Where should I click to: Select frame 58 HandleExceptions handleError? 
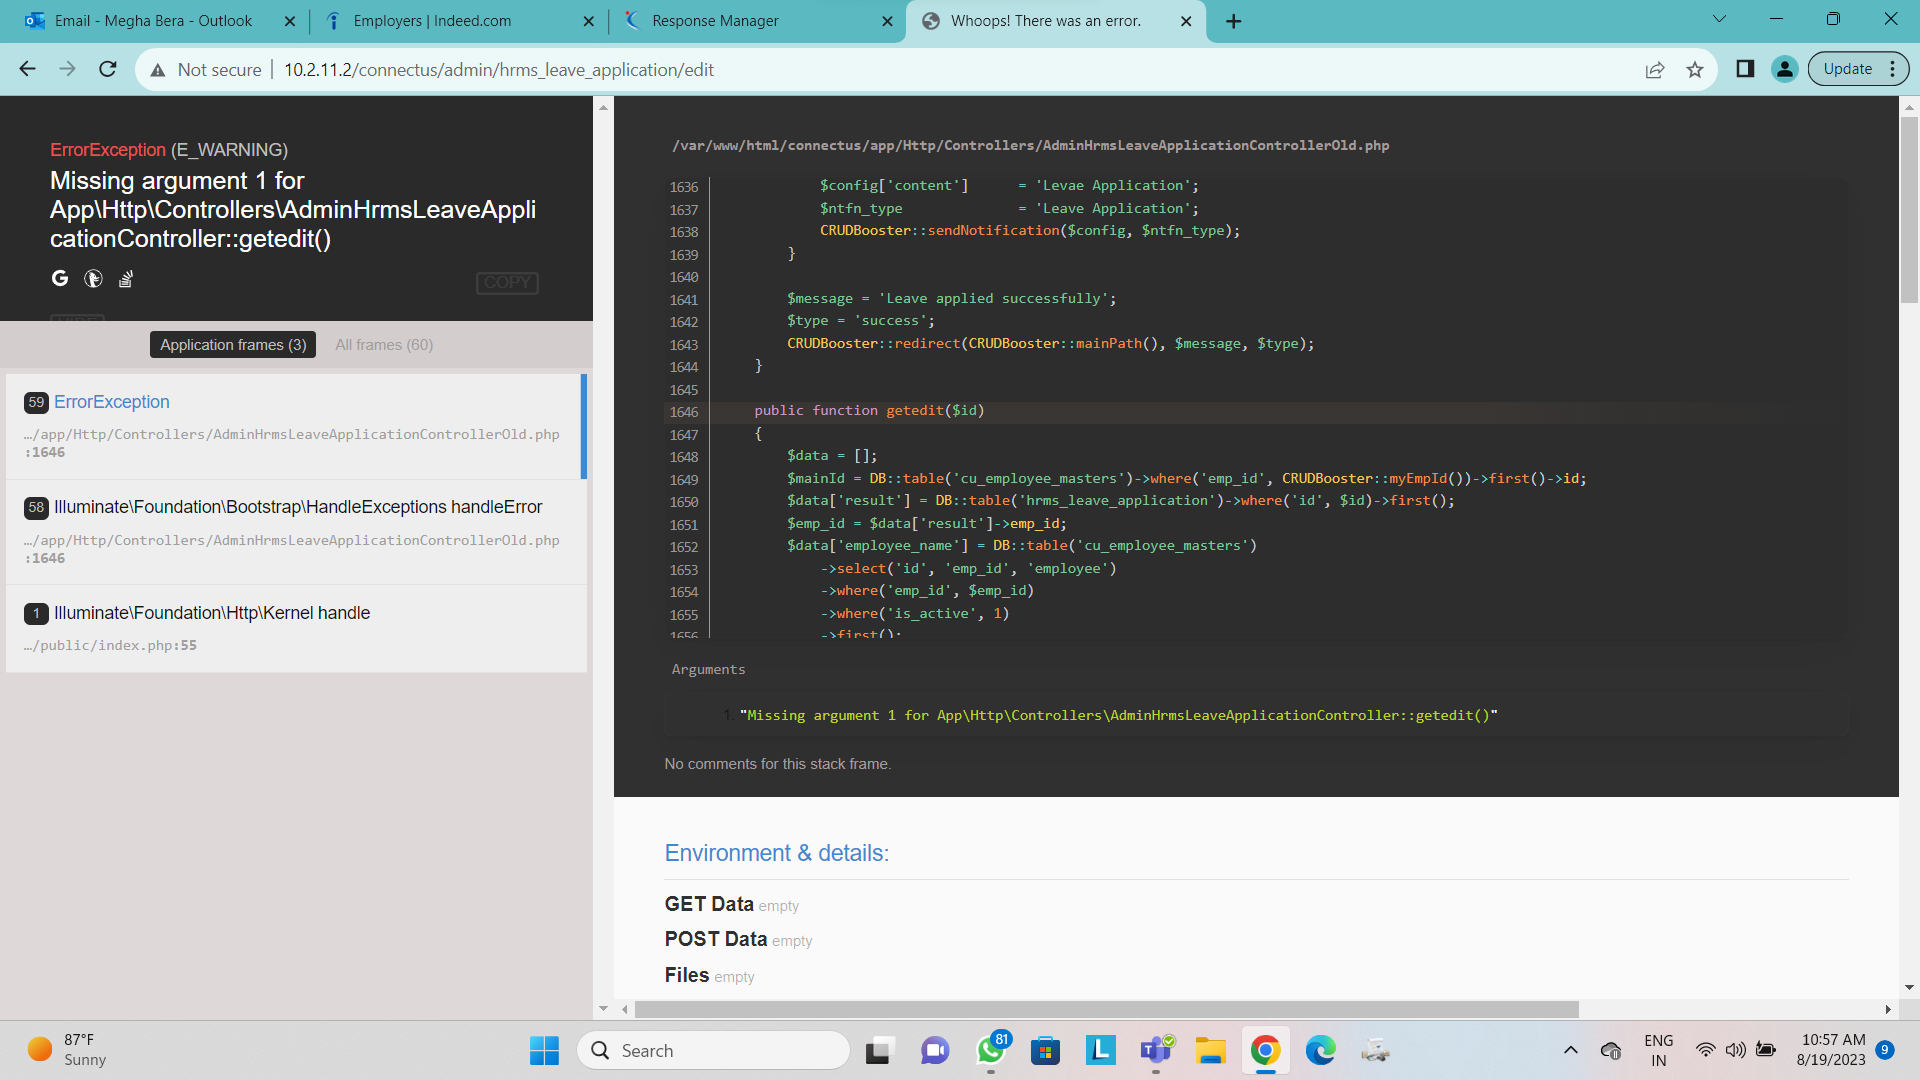click(x=295, y=532)
